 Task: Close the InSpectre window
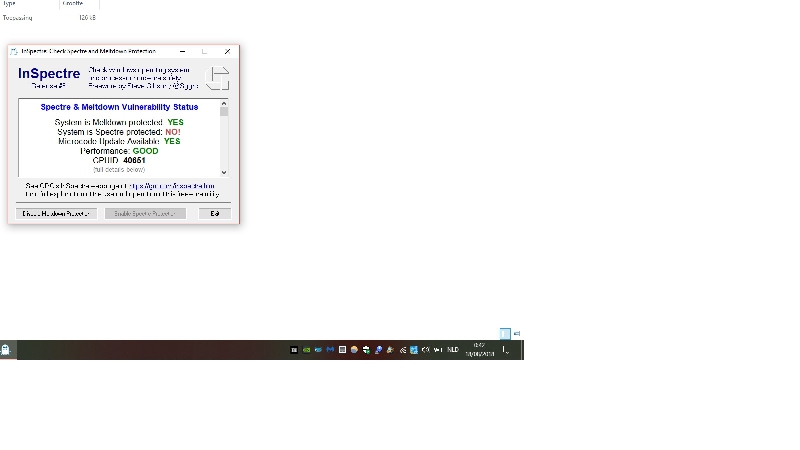(x=228, y=51)
